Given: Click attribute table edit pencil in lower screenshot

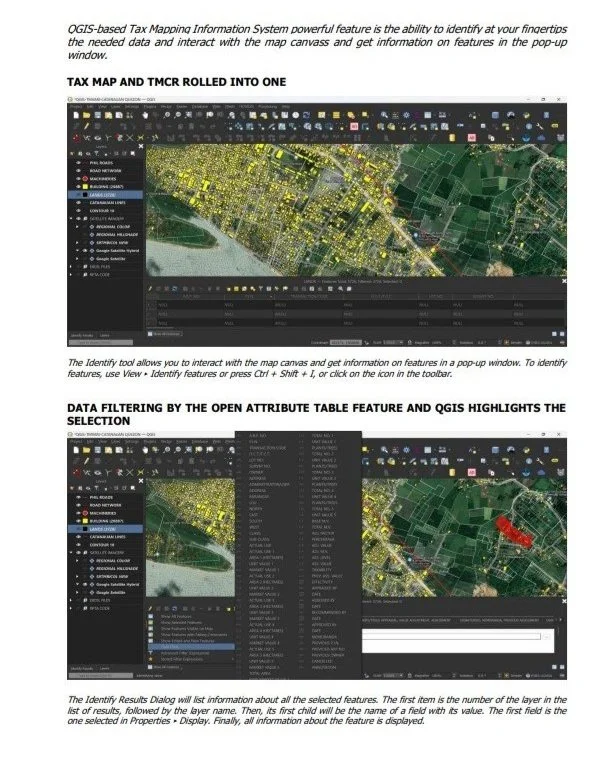Looking at the screenshot, I should coord(150,609).
